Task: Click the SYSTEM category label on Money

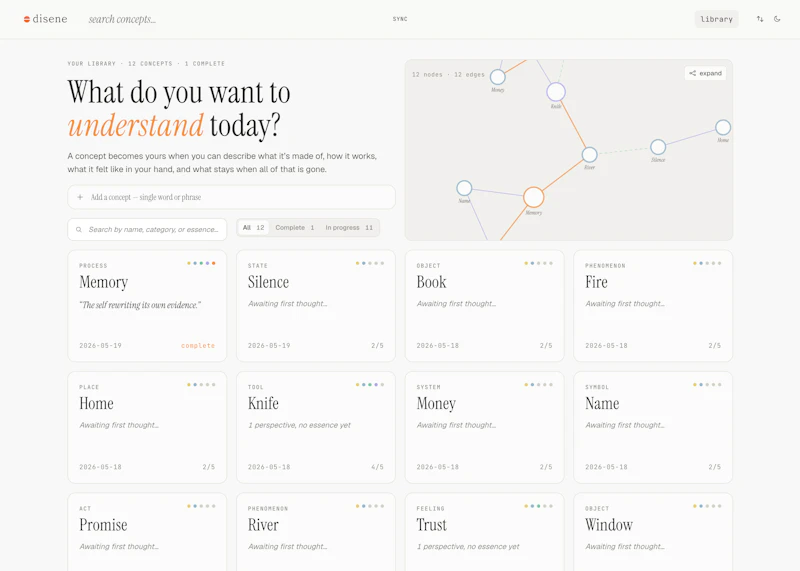Action: 429,387
